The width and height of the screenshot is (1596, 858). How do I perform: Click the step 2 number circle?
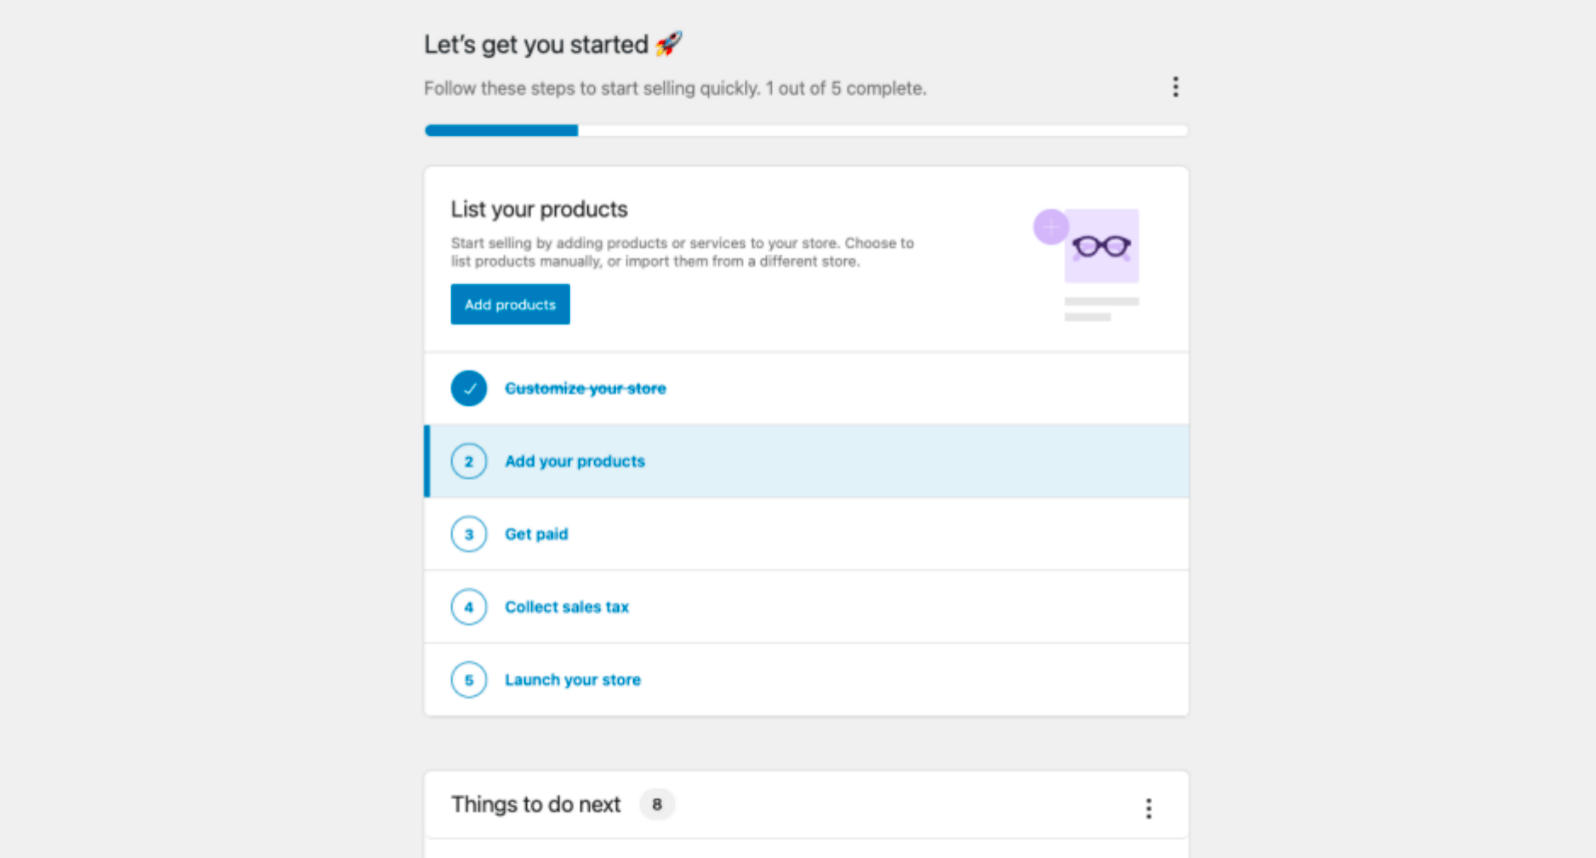pos(469,461)
